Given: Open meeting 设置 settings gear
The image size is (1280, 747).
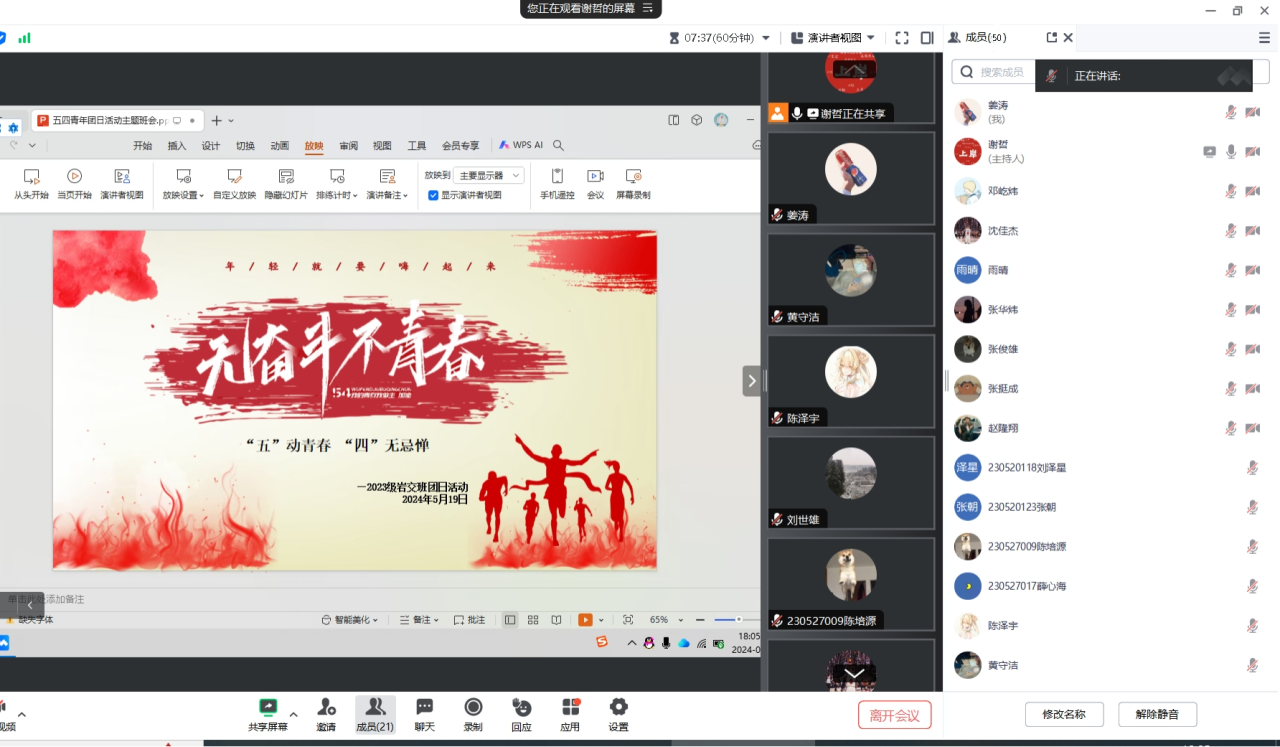Looking at the screenshot, I should [618, 713].
